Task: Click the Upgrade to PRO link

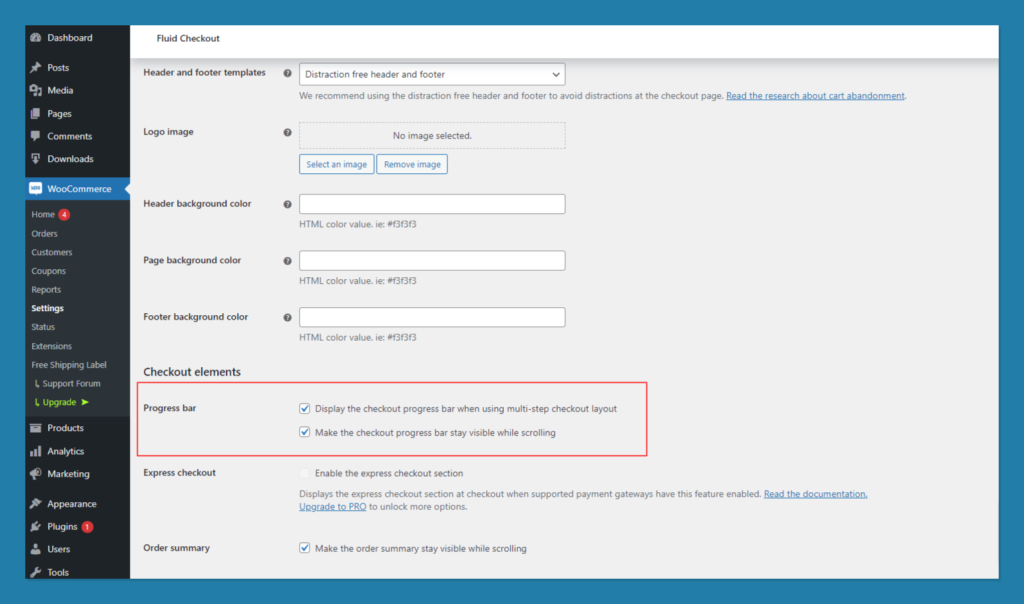Action: [x=332, y=507]
